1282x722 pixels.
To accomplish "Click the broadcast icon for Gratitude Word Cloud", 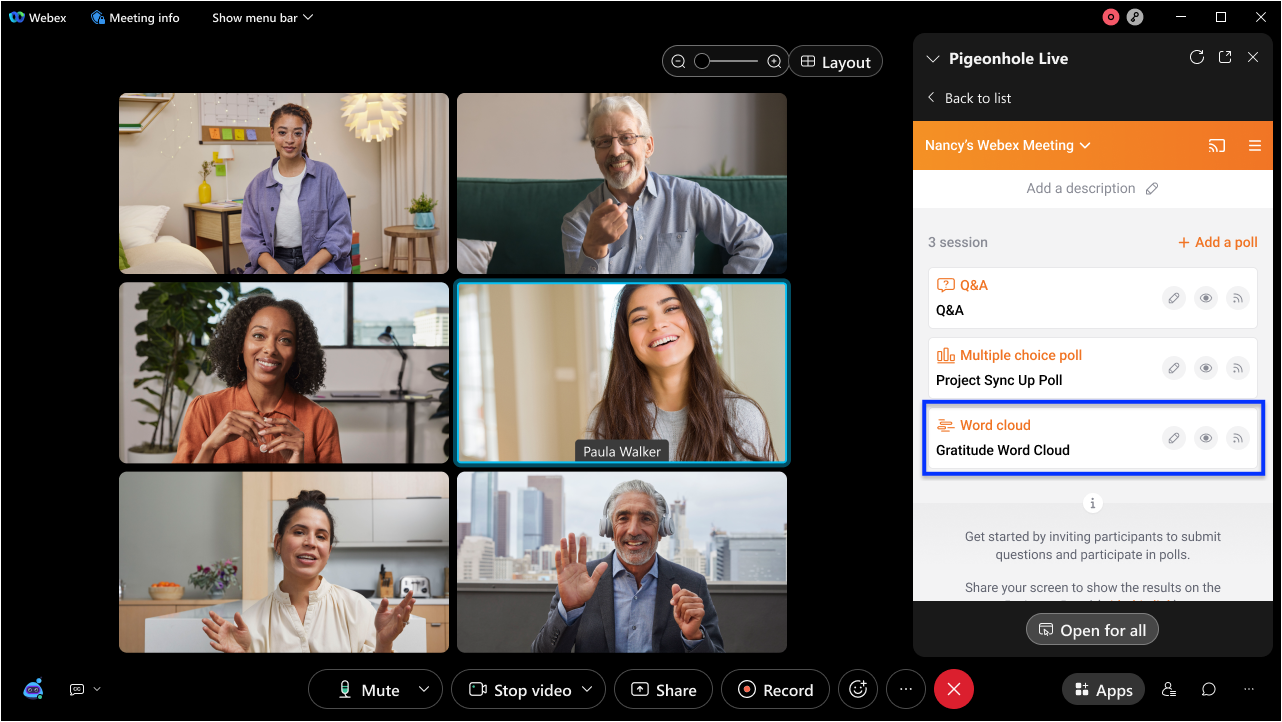I will click(x=1238, y=438).
